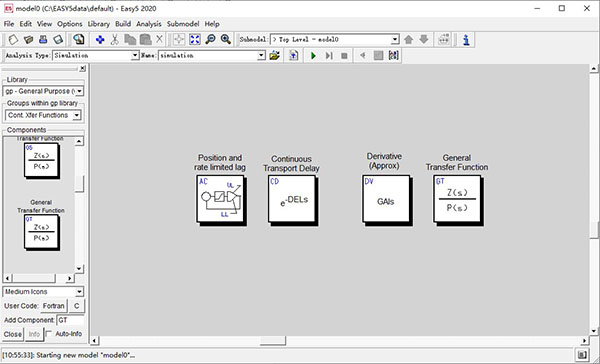Image resolution: width=600 pixels, height=364 pixels.
Task: Start the simulation with the green play button
Action: 313,56
